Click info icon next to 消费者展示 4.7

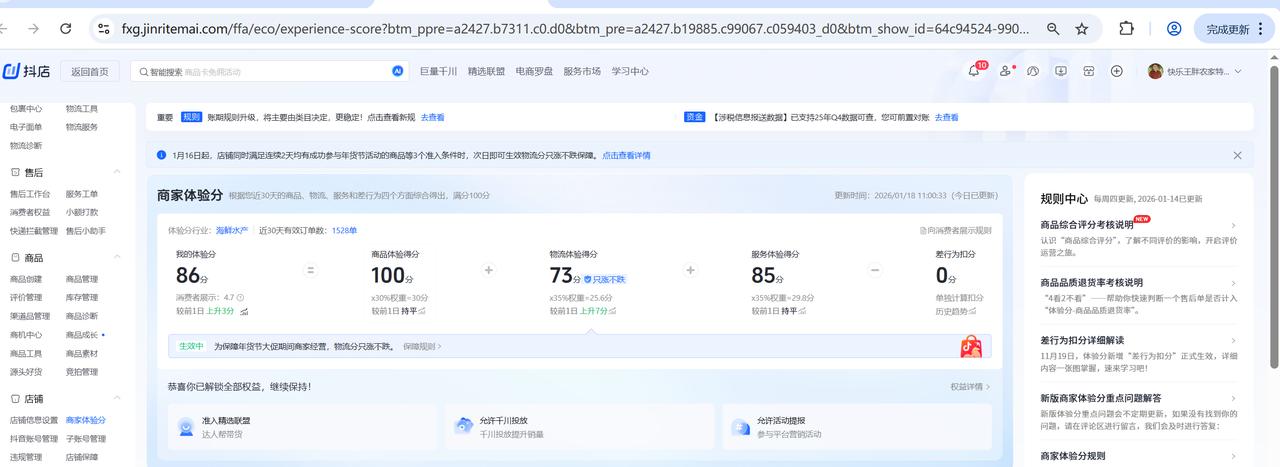(x=241, y=297)
